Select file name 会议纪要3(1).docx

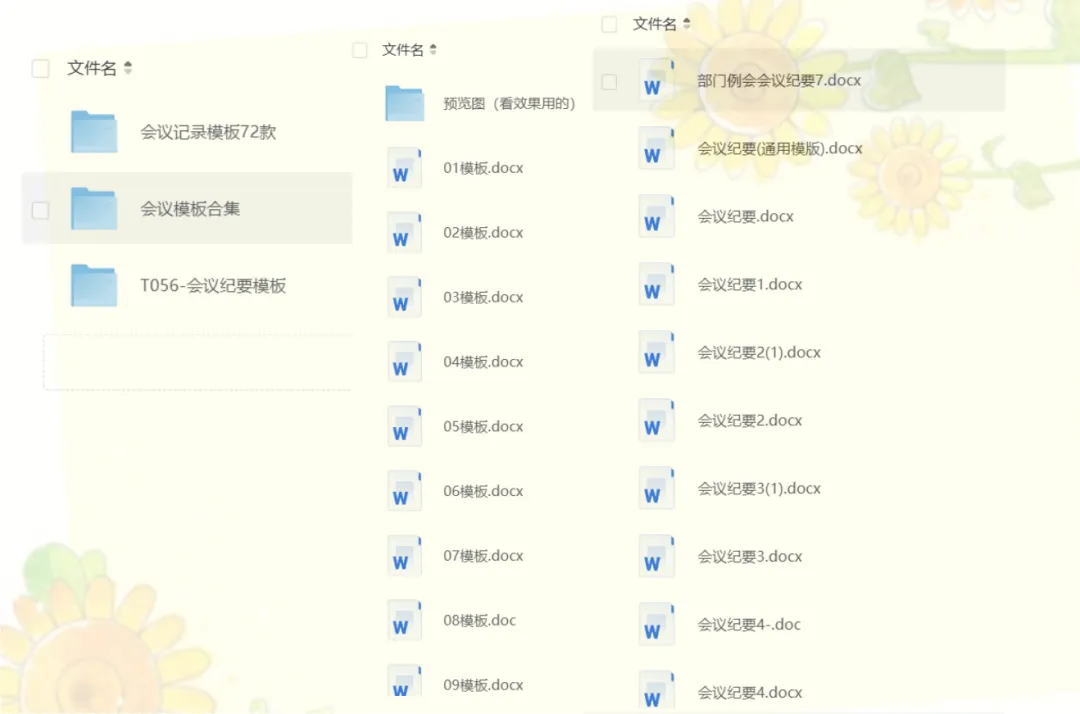coord(759,489)
